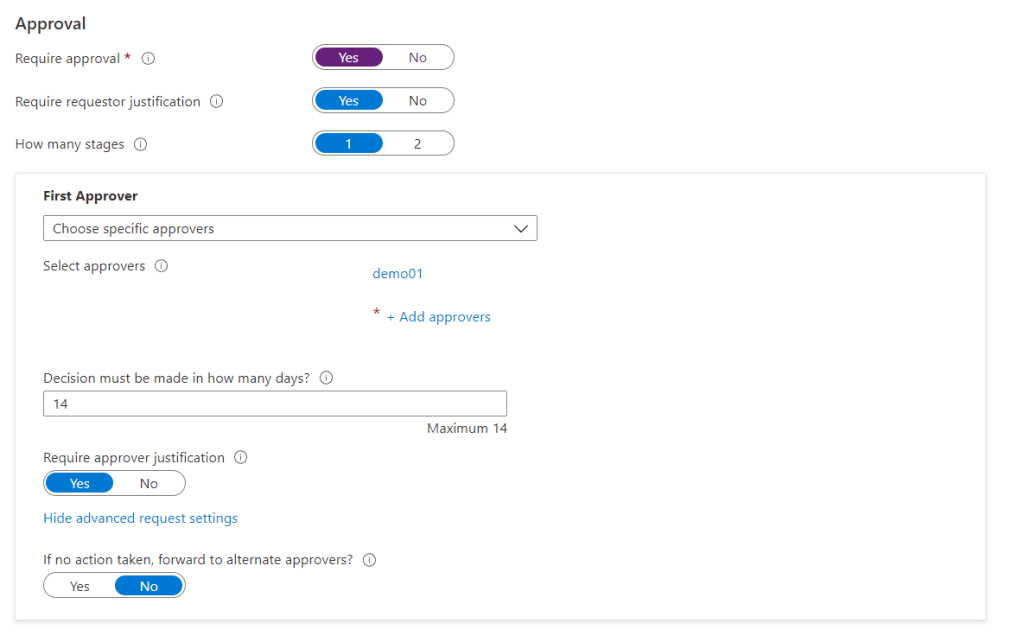Choose 1 stage in How many stages
Image resolution: width=1024 pixels, height=642 pixels.
coord(348,144)
